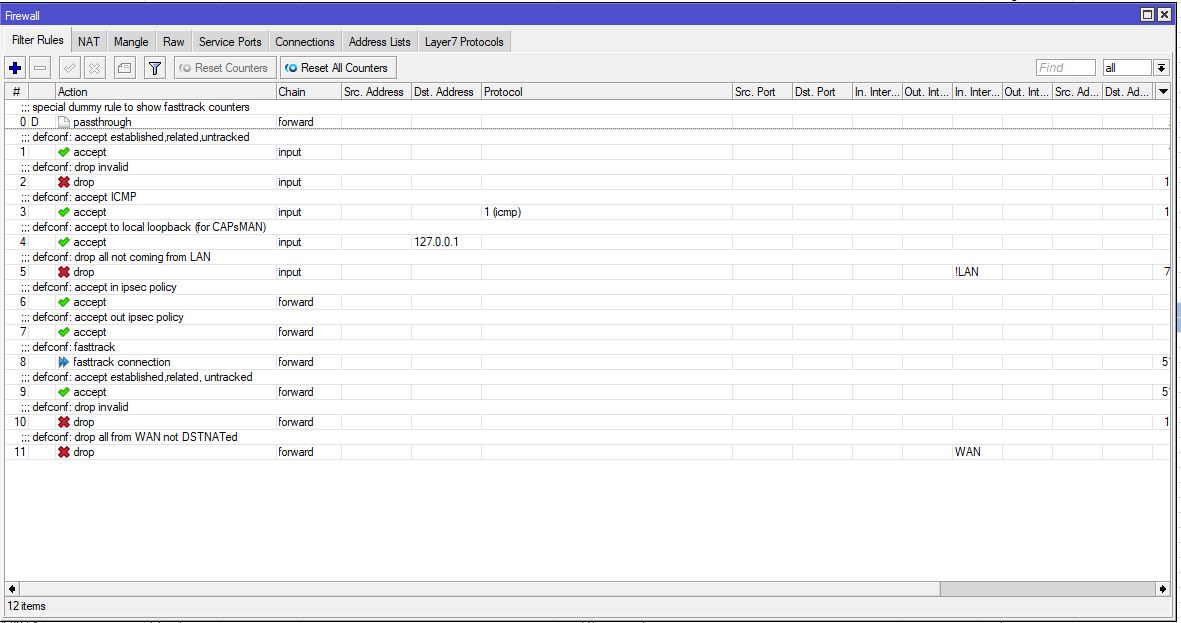Click the comment icon in the toolbar
The height and width of the screenshot is (623, 1181).
[x=124, y=68]
